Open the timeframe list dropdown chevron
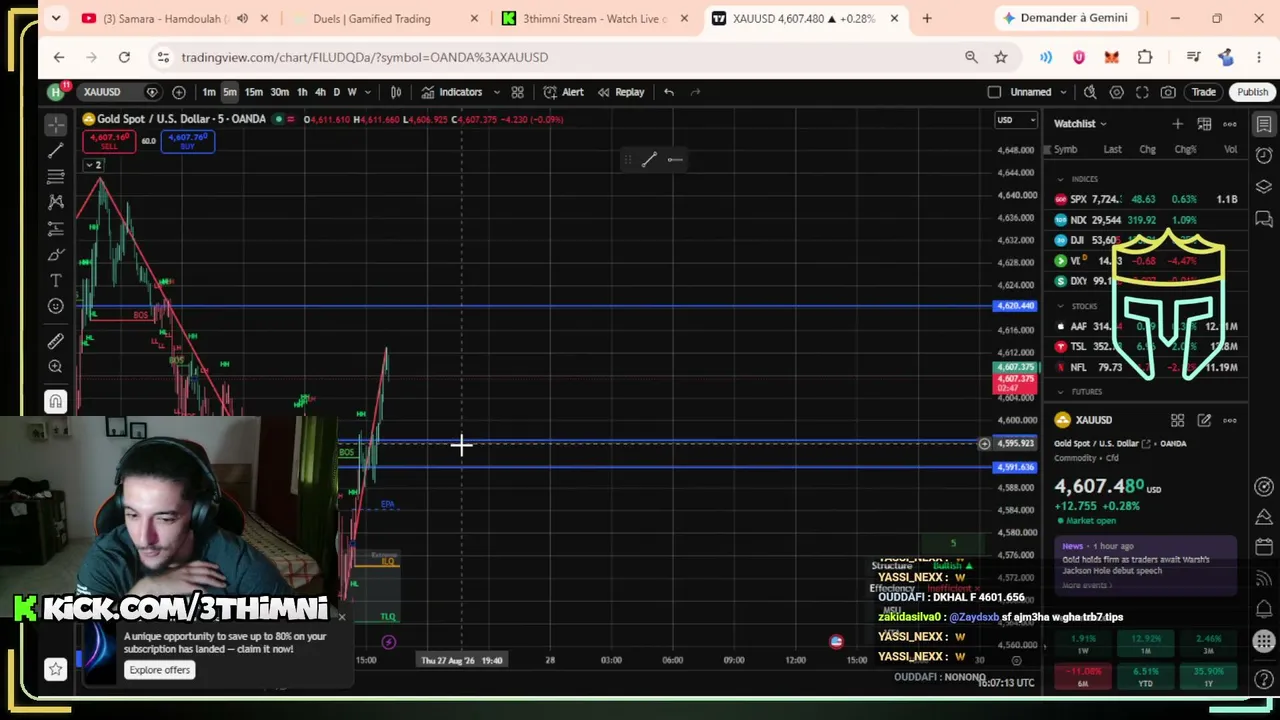Image resolution: width=1280 pixels, height=720 pixels. click(368, 92)
